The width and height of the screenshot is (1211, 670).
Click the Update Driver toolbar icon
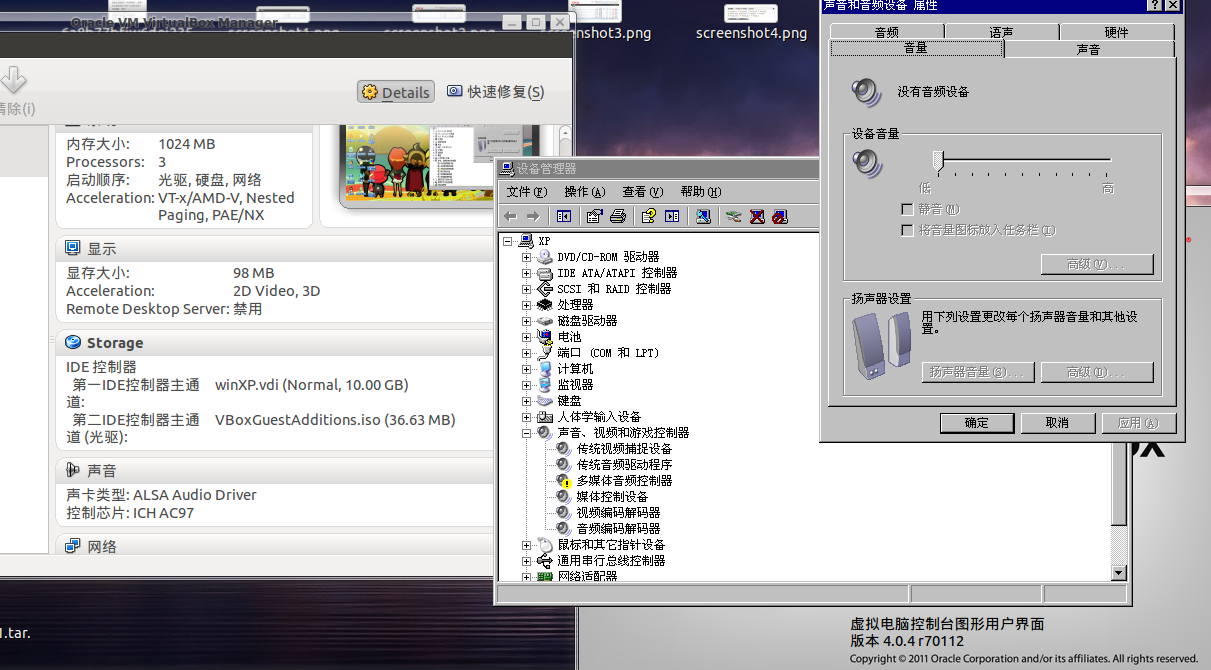click(x=734, y=216)
